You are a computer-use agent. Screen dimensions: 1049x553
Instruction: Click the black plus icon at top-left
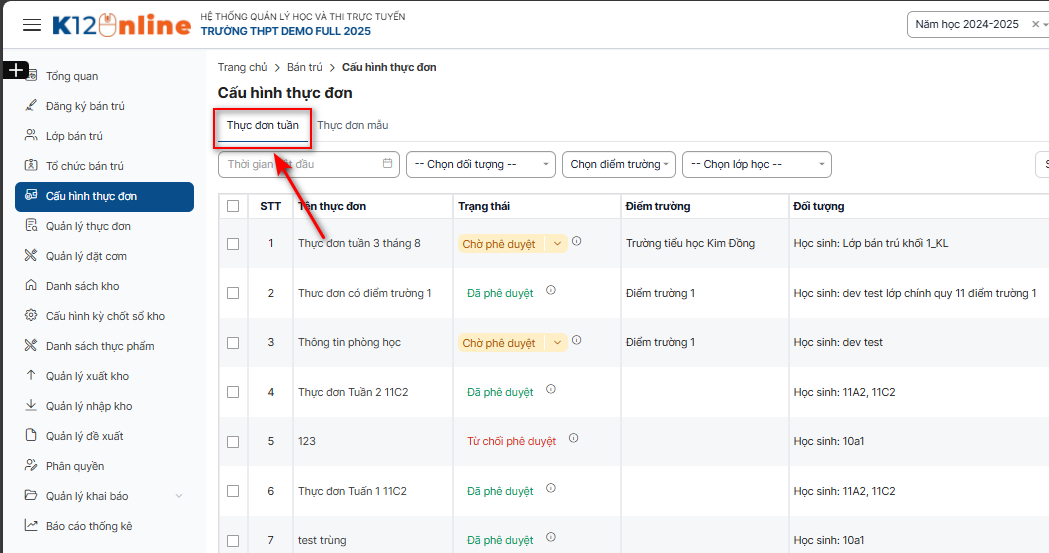point(16,70)
